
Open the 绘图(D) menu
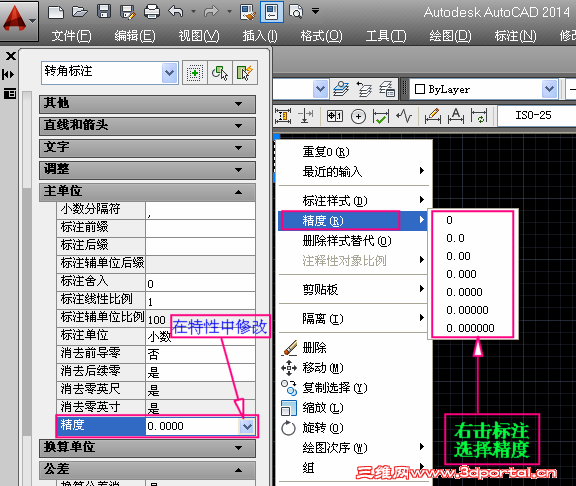click(450, 36)
